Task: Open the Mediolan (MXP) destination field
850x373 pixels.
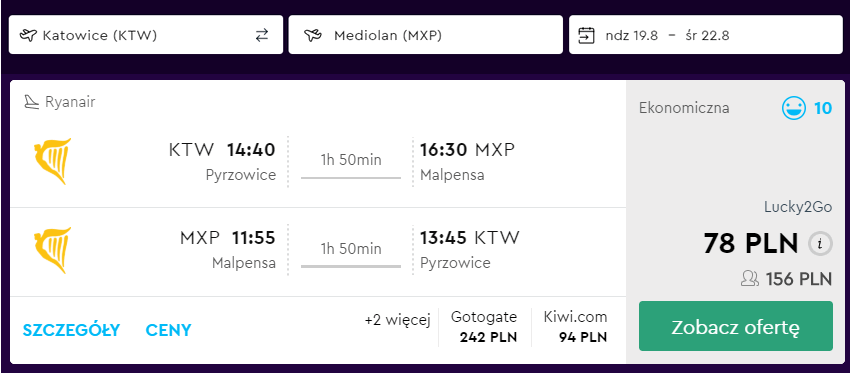Action: click(426, 35)
